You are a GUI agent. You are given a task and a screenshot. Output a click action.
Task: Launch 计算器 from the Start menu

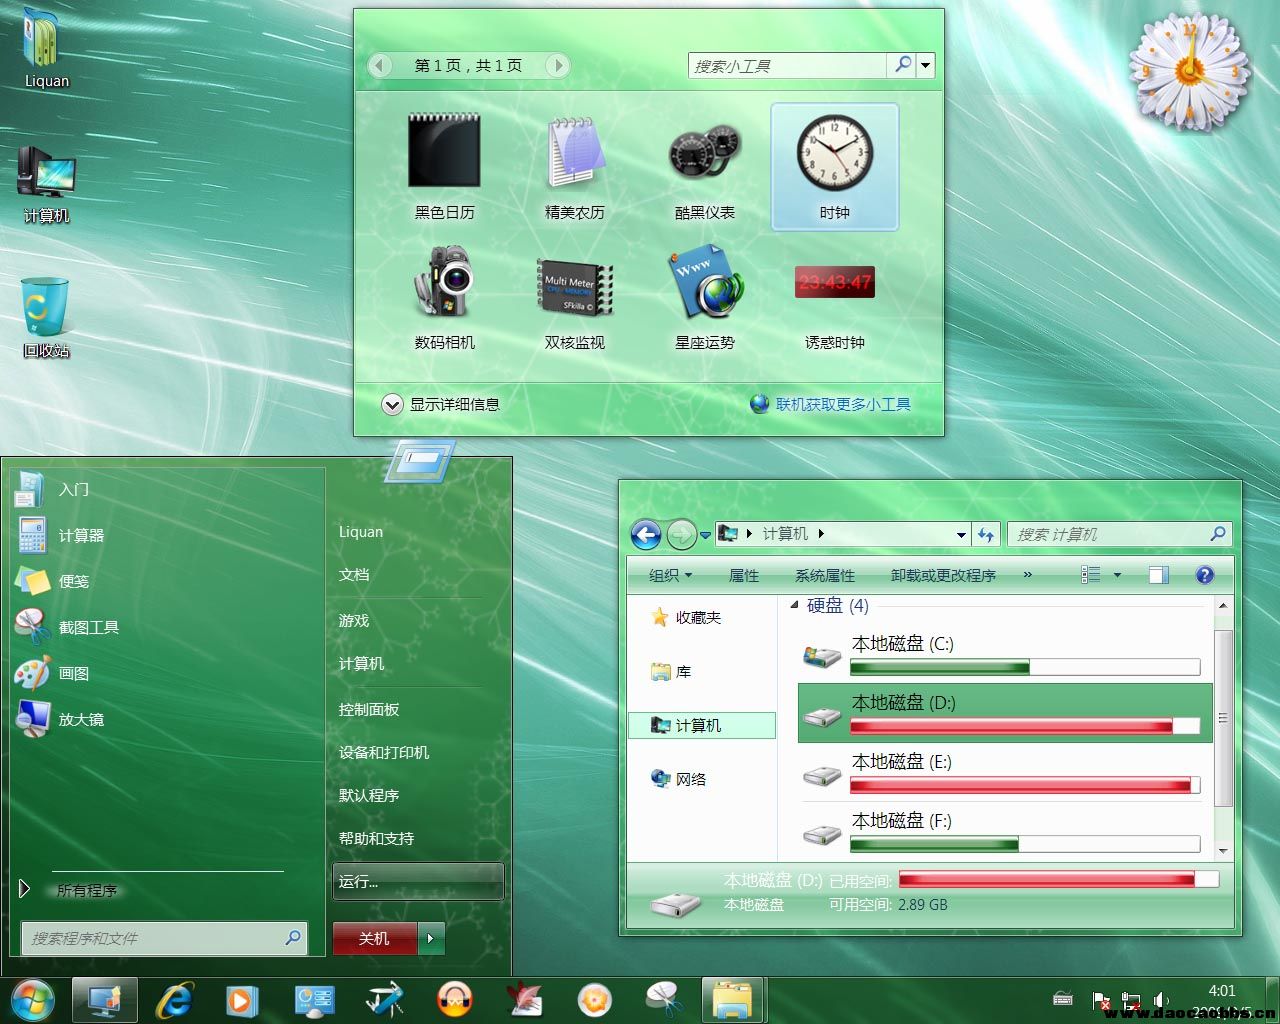(x=167, y=535)
